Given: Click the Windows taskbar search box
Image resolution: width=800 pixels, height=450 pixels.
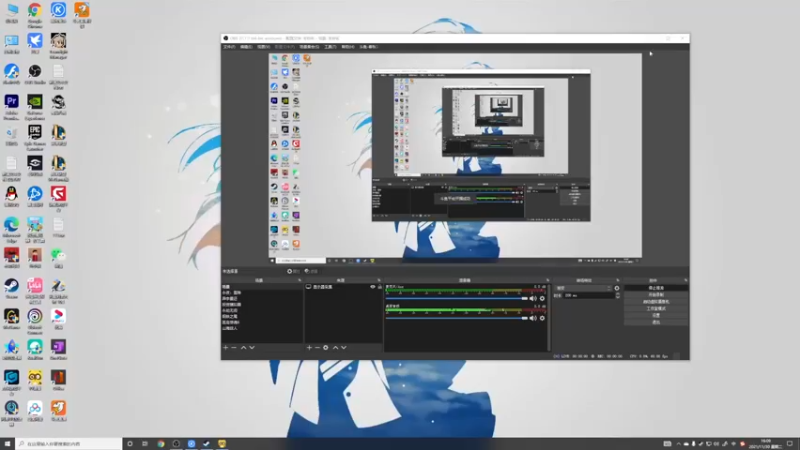Looking at the screenshot, I should point(69,444).
